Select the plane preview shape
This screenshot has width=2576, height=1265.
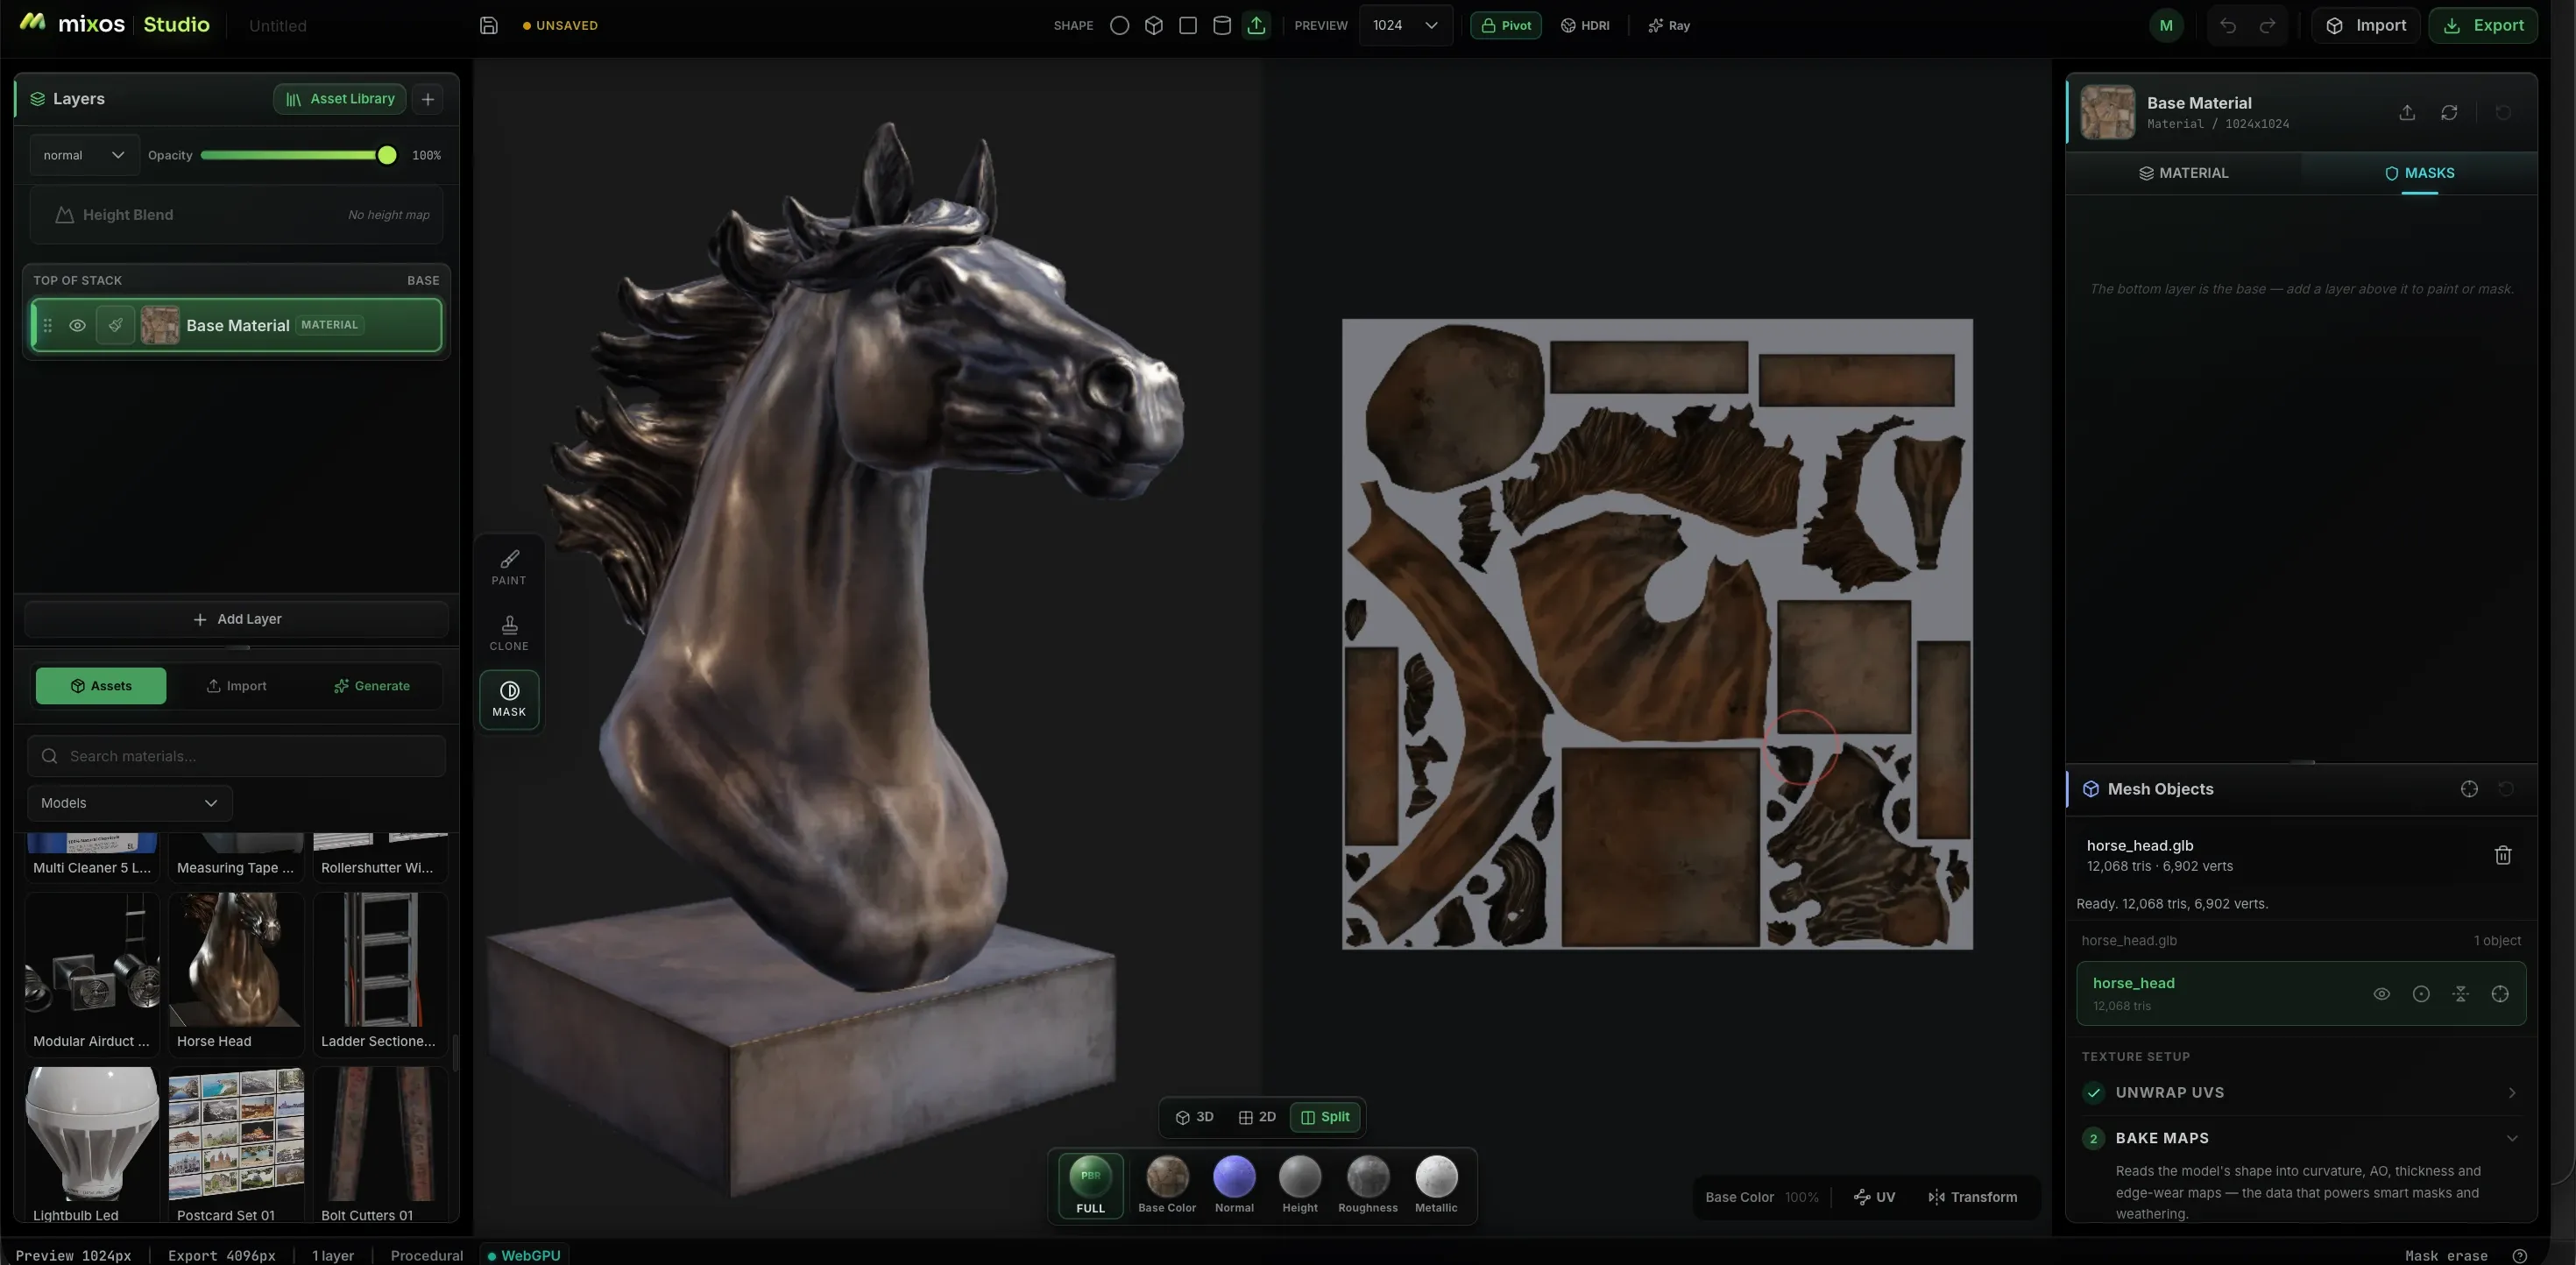1187,25
